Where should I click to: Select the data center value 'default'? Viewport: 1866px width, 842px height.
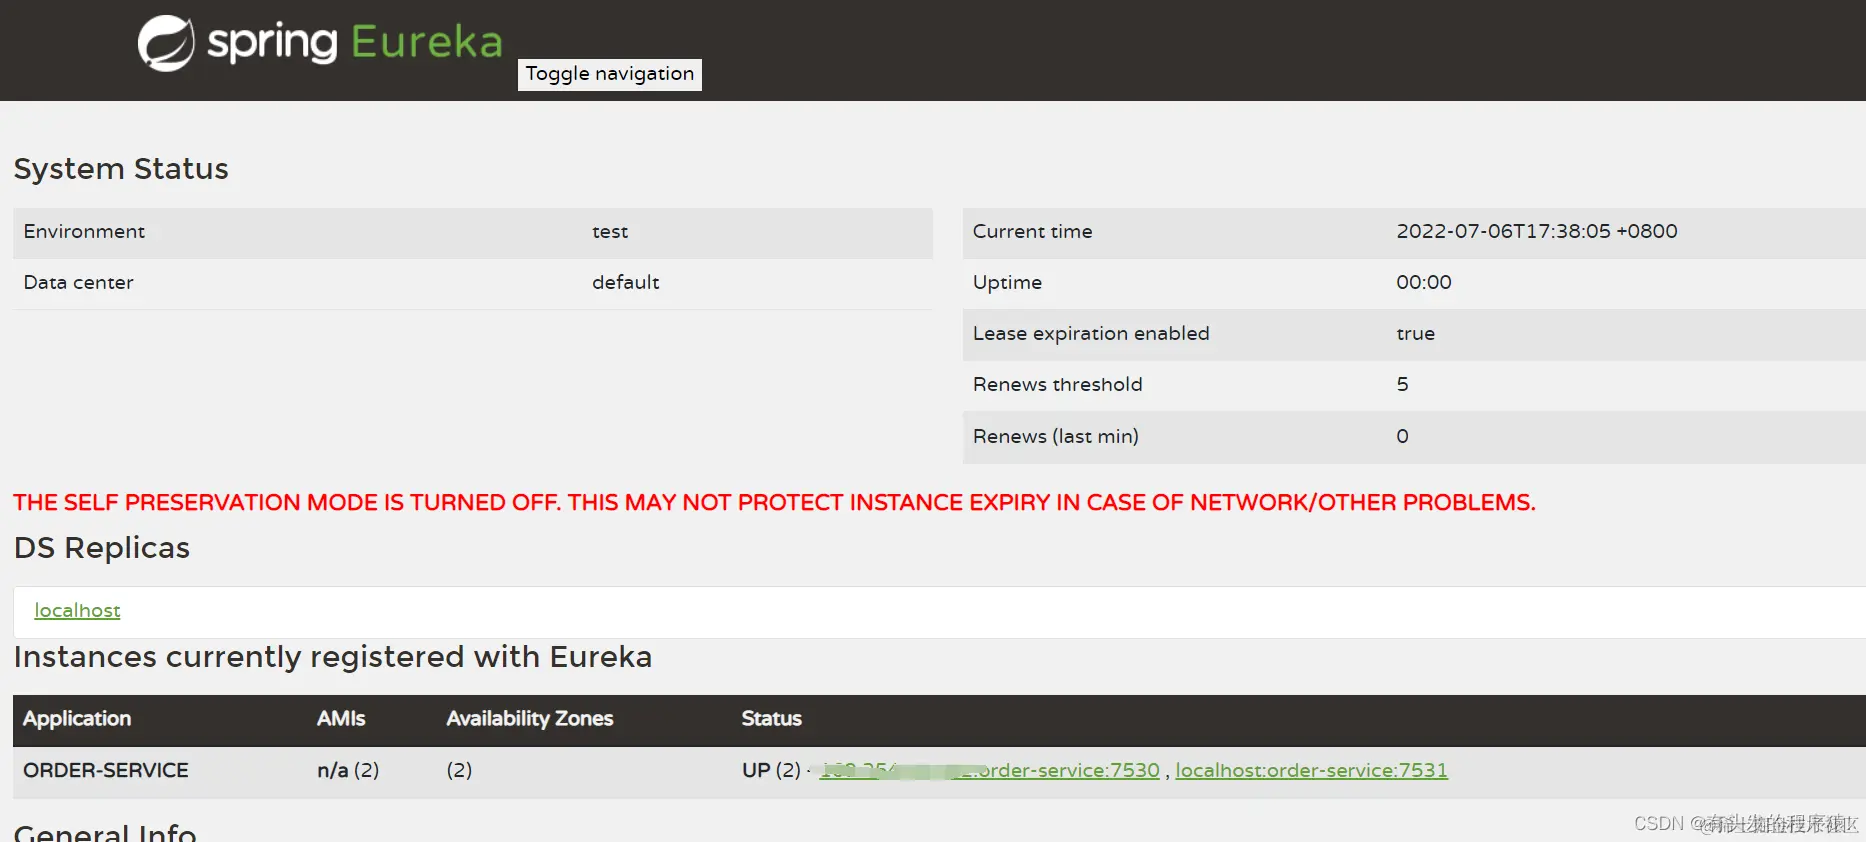click(x=626, y=282)
